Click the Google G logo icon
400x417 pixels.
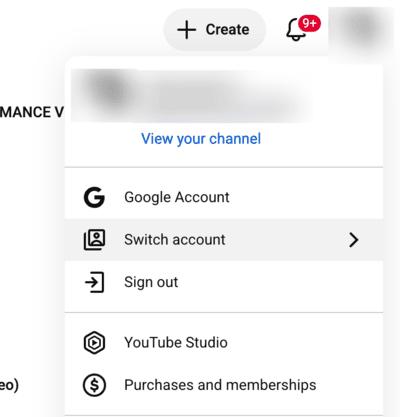(x=94, y=197)
